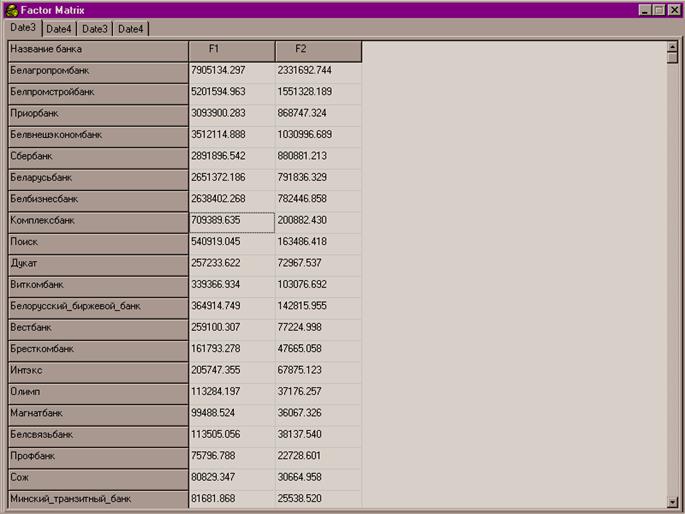The height and width of the screenshot is (514, 685).
Task: Select the F1 cell with value 709389.635
Action: pos(231,220)
